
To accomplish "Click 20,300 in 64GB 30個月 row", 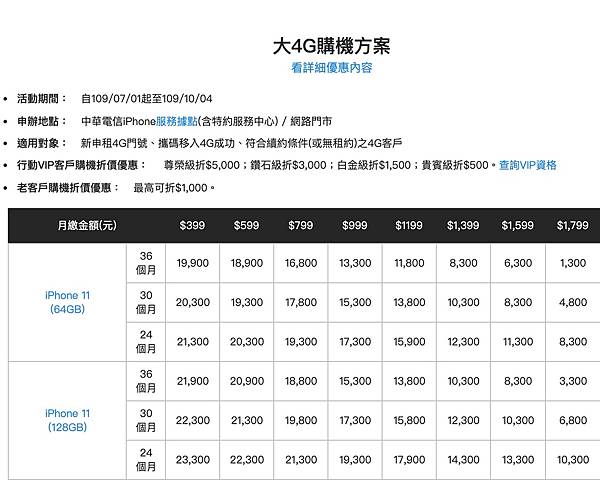I will [192, 302].
